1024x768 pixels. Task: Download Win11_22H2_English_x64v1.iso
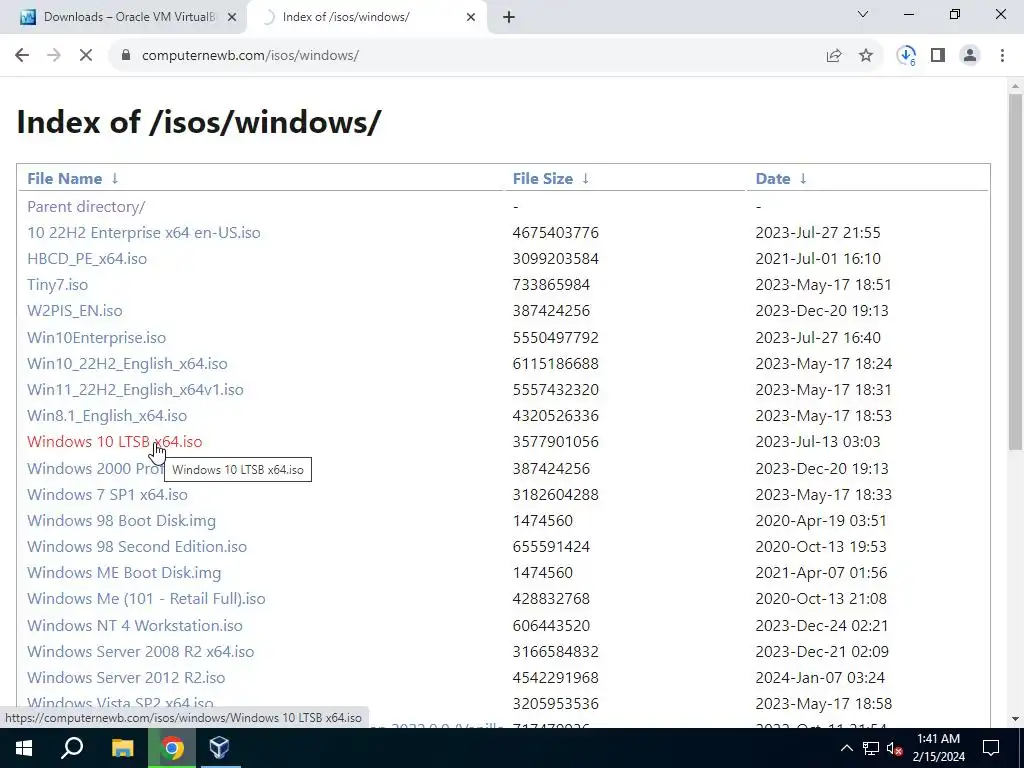click(x=135, y=390)
